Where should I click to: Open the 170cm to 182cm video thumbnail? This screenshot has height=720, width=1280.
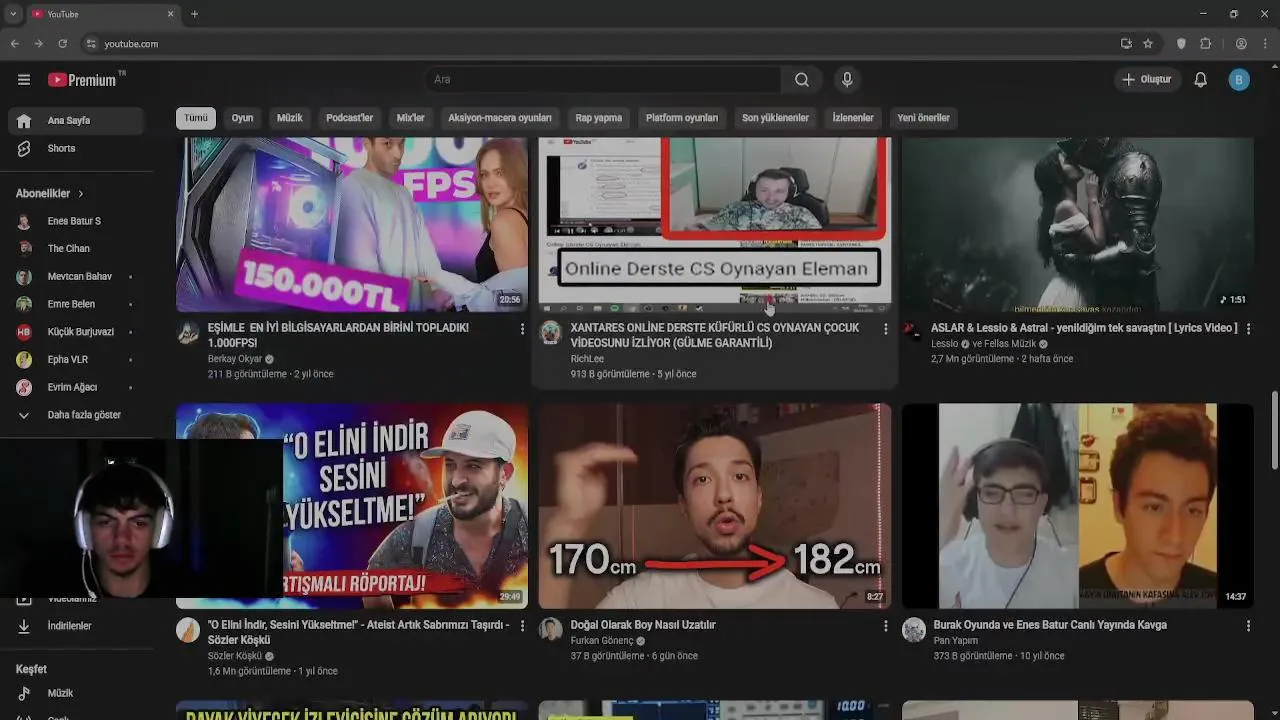(x=715, y=506)
